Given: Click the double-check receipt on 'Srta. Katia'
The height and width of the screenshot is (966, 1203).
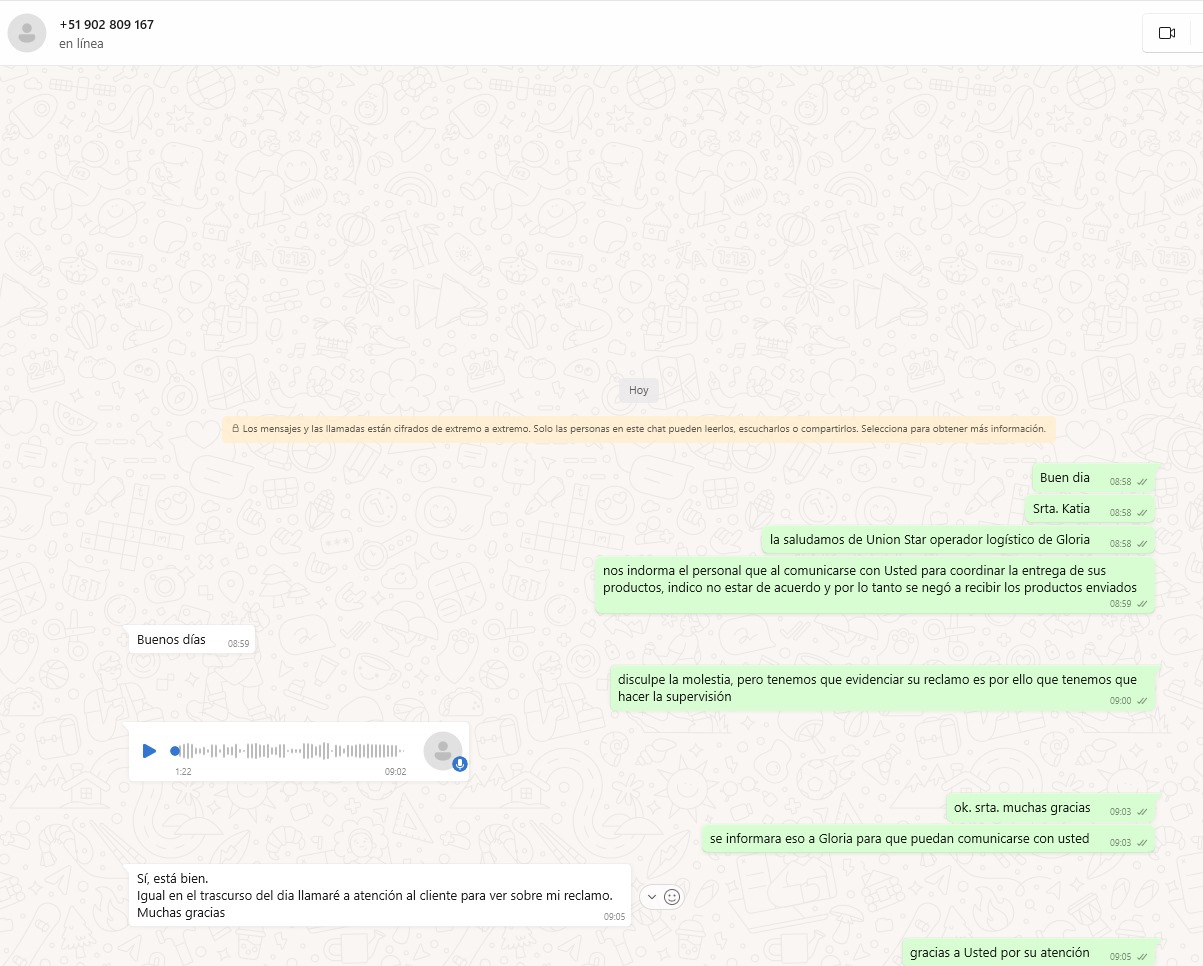Looking at the screenshot, I should (x=1142, y=513).
